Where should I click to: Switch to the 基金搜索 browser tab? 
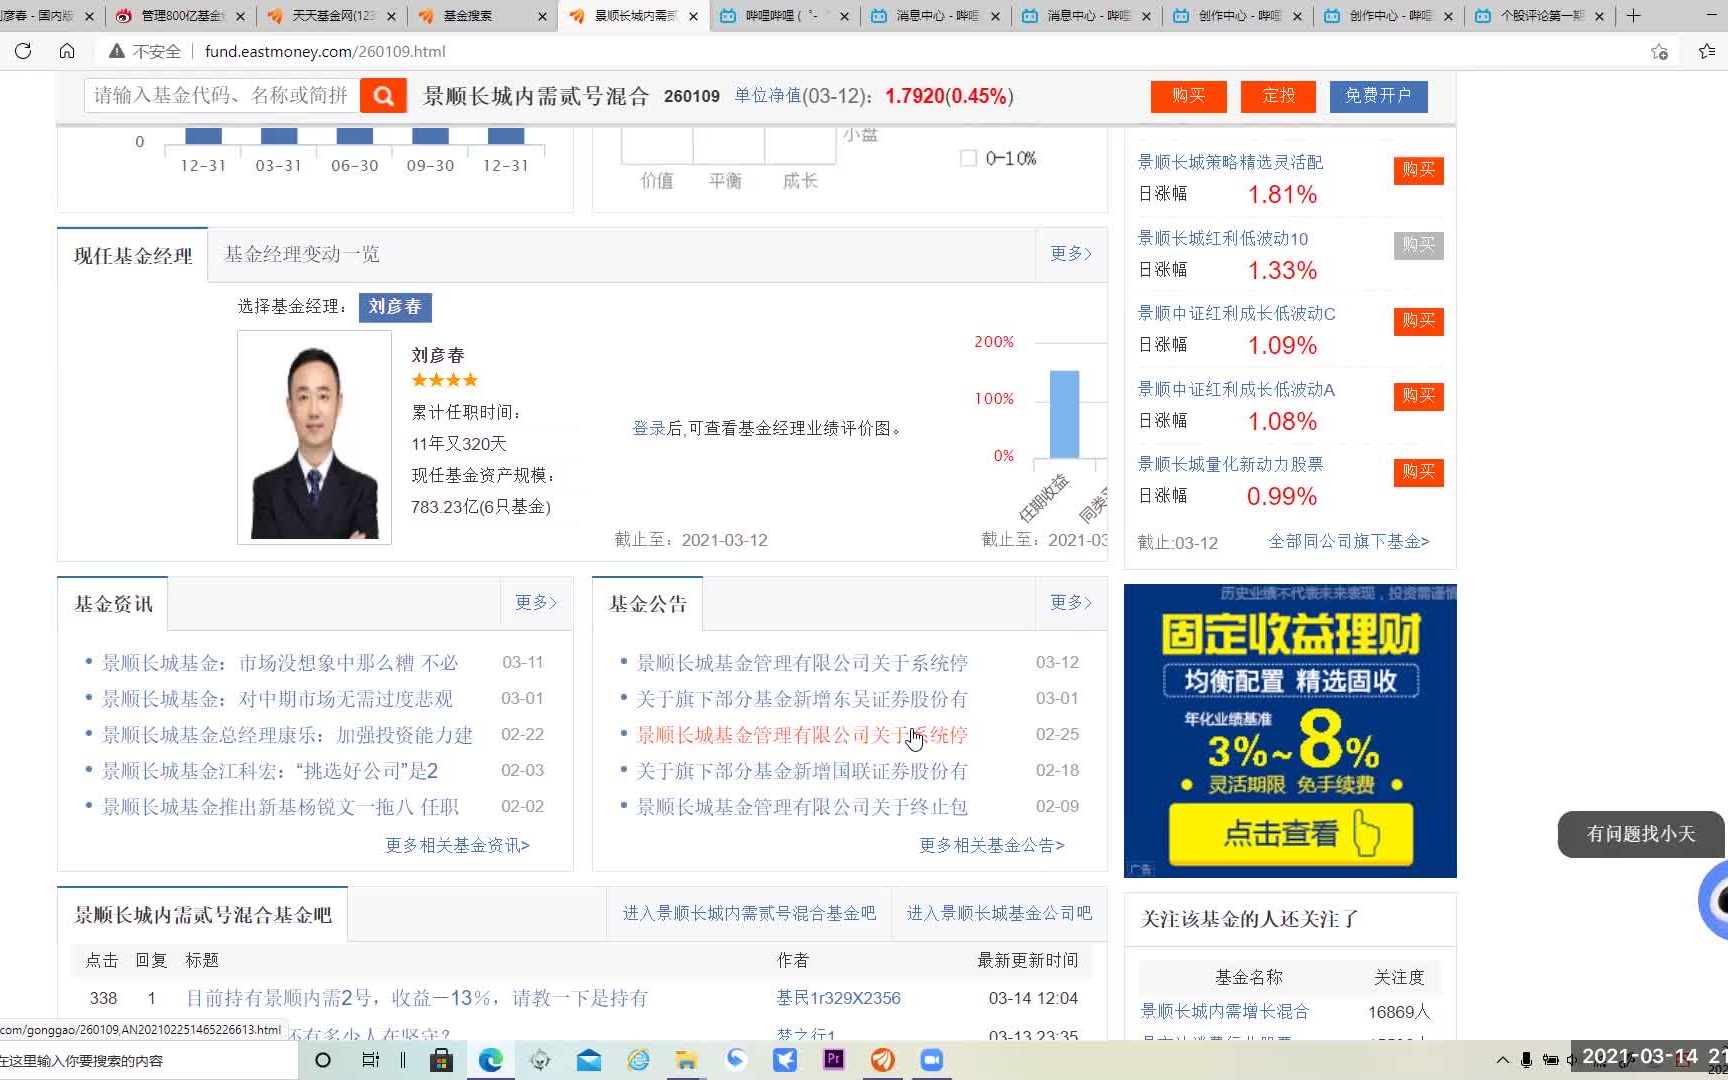point(481,16)
